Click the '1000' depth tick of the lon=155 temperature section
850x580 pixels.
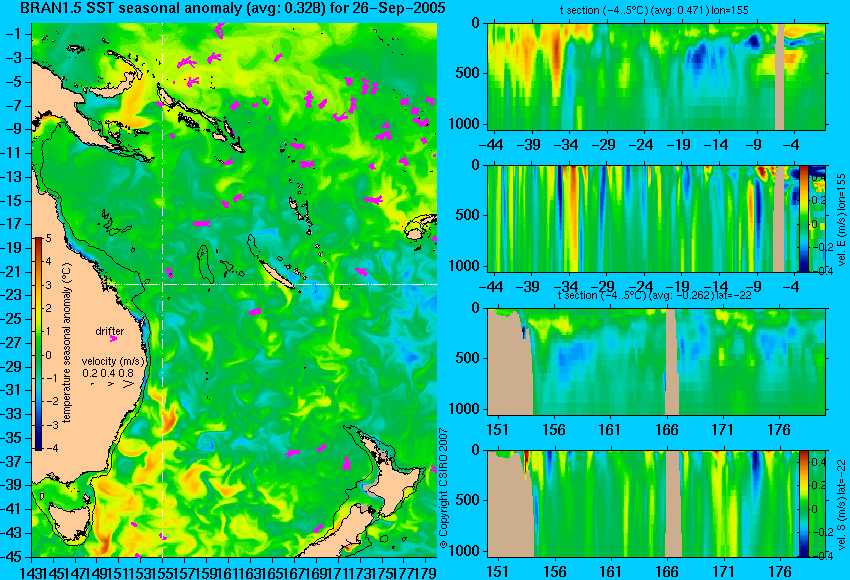click(465, 124)
